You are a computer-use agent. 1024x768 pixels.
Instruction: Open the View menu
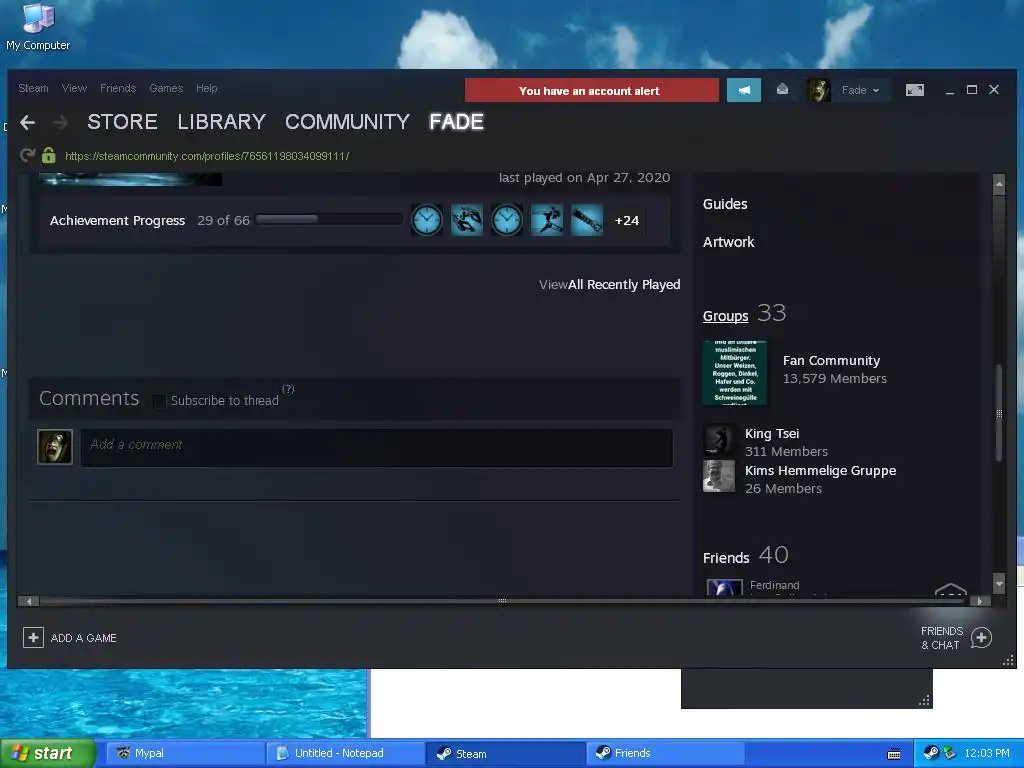pyautogui.click(x=74, y=88)
